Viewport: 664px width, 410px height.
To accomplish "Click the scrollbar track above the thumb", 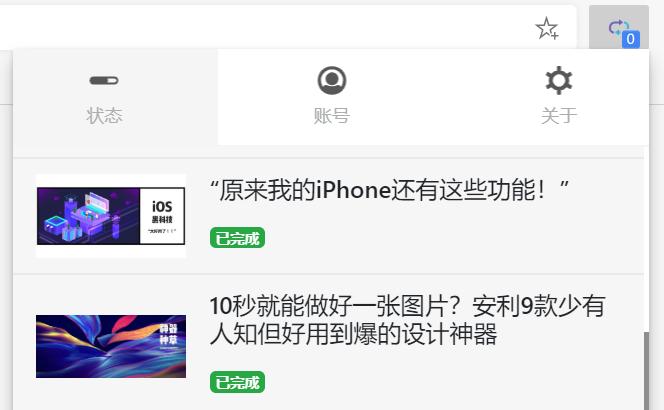I will point(646,239).
